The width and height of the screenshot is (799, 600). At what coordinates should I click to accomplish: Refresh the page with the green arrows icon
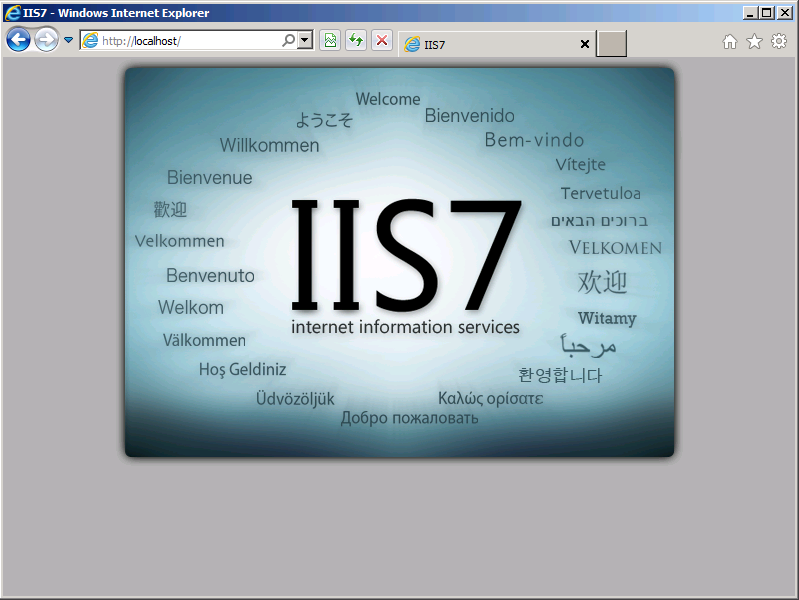point(356,40)
